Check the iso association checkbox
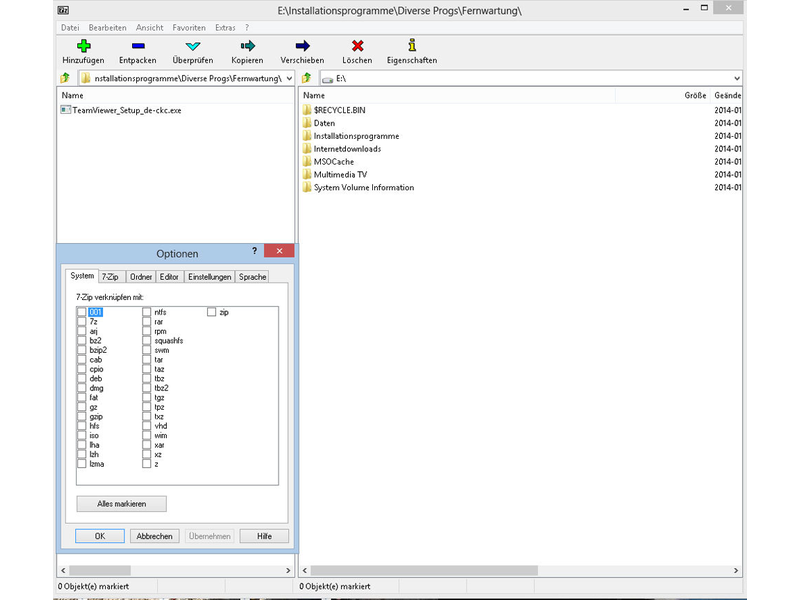800x600 pixels. click(x=82, y=435)
